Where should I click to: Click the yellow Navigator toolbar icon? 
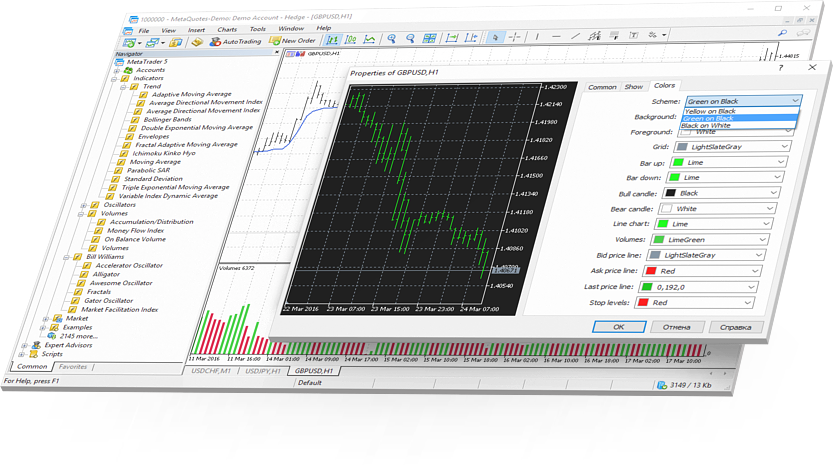tap(197, 41)
